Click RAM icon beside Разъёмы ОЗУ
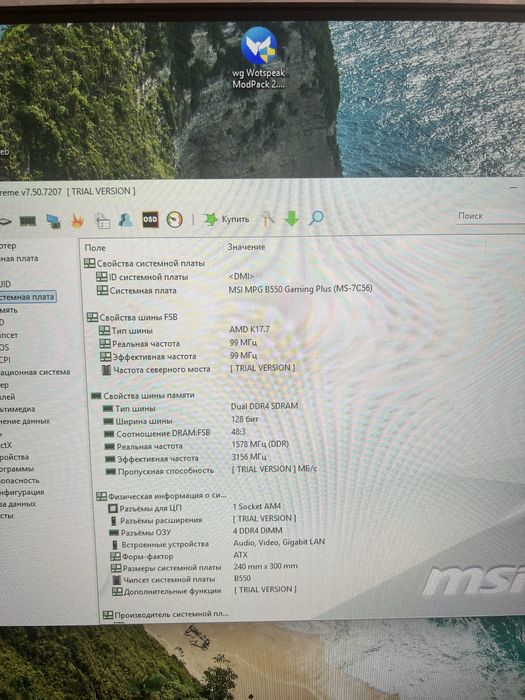 coord(114,533)
